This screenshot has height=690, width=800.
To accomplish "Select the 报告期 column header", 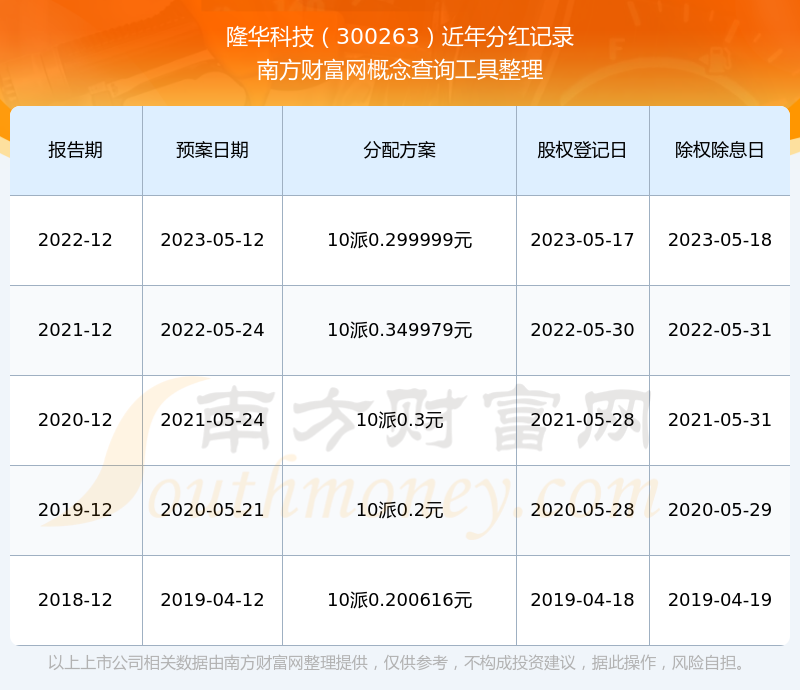I will click(x=76, y=150).
